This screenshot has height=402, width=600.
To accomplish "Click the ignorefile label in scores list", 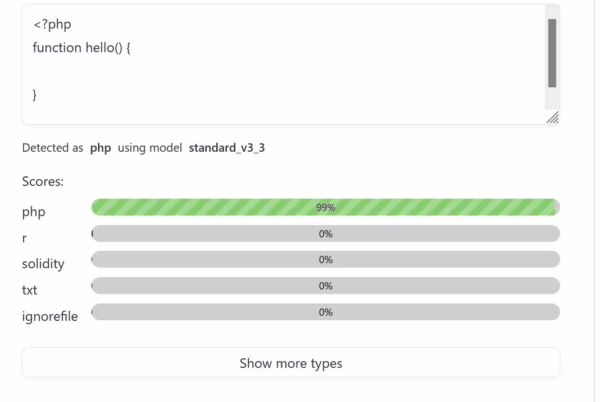I will (x=50, y=316).
